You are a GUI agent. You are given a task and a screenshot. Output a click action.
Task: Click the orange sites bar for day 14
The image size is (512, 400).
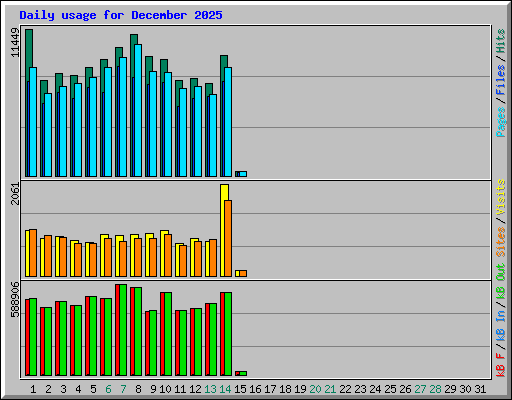coord(228,238)
